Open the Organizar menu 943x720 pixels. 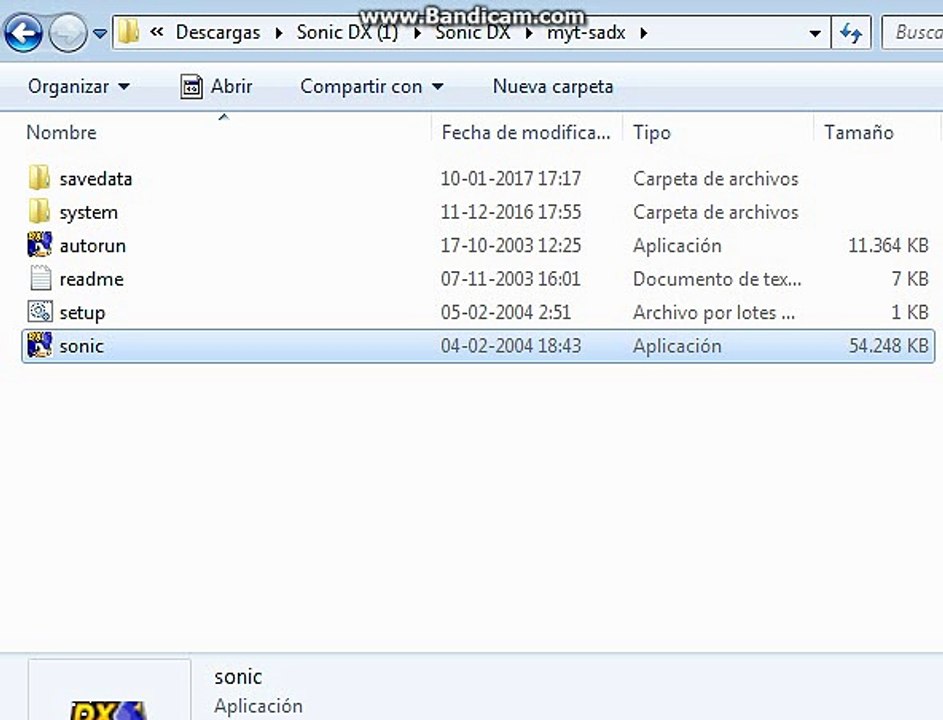[x=78, y=87]
